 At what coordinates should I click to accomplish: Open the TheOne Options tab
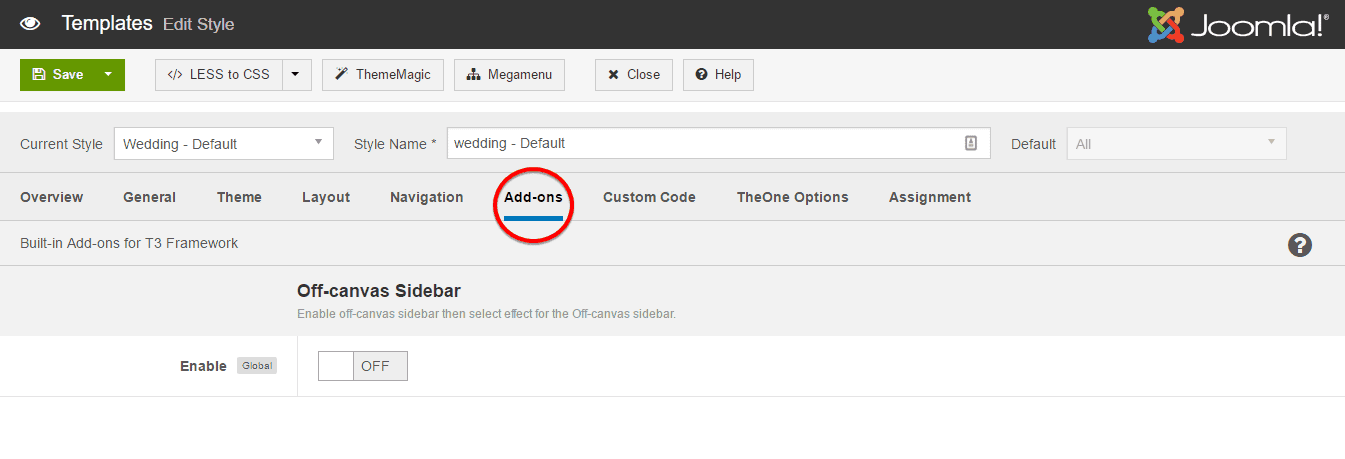pyautogui.click(x=792, y=197)
